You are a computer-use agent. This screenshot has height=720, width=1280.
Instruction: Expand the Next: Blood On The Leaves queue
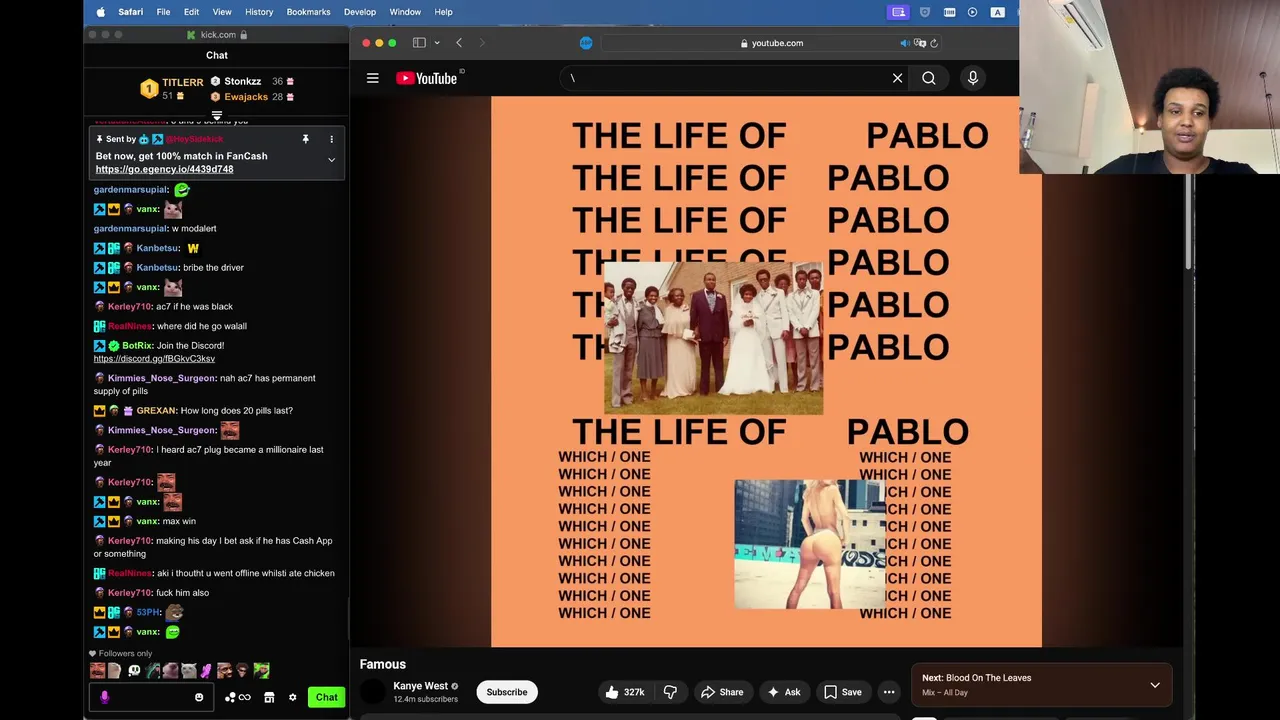pyautogui.click(x=1155, y=685)
